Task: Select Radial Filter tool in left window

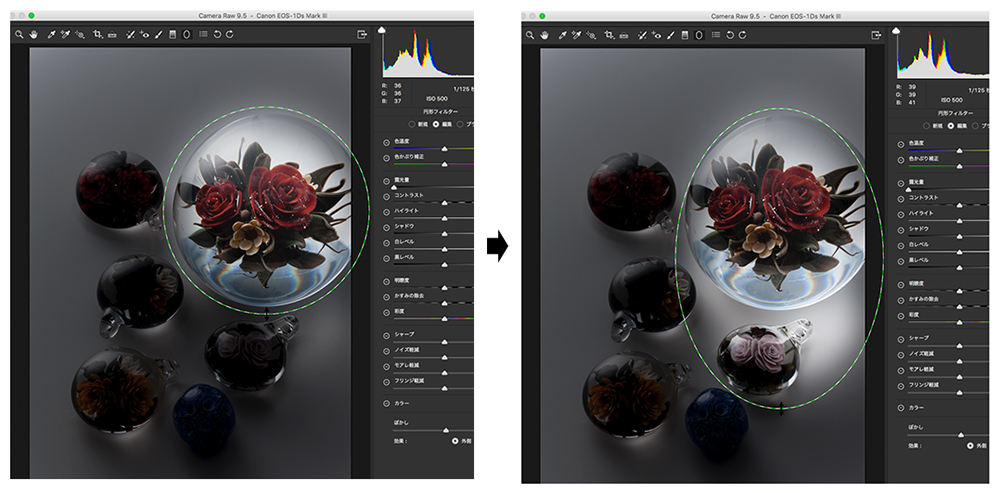Action: pyautogui.click(x=186, y=34)
